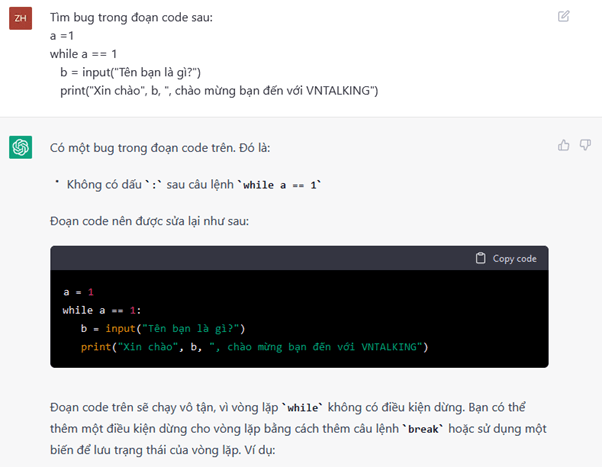Click the "a =1" line in user's prompt
Screen dimensions: 602x467
[62, 36]
